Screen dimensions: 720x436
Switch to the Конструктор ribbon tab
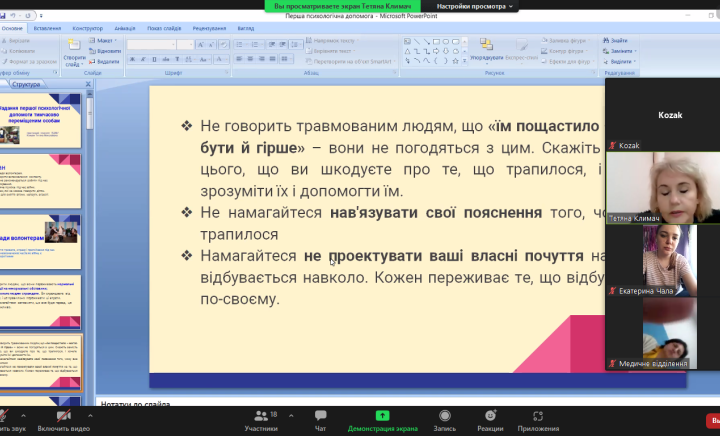point(87,28)
